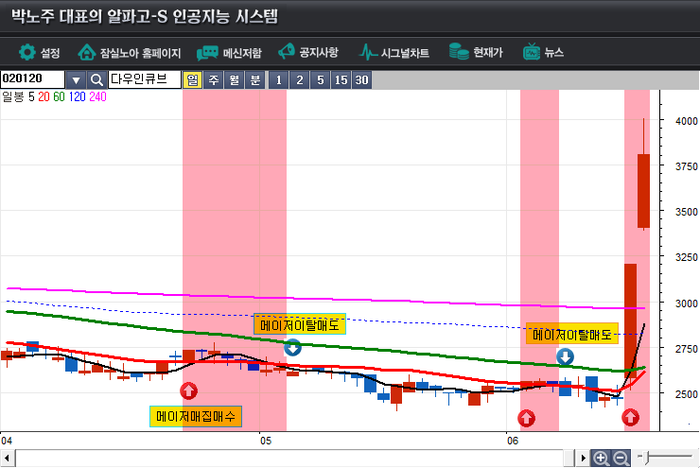The image size is (700, 468).
Task: Click the blue sell arrow near month 05
Action: coord(293,347)
